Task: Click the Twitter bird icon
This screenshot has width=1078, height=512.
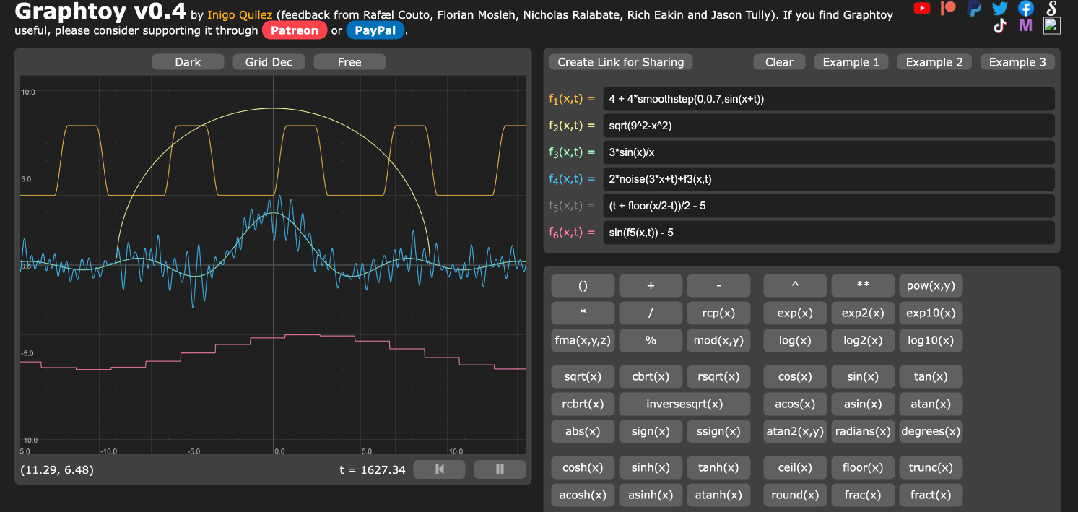Action: [1000, 8]
